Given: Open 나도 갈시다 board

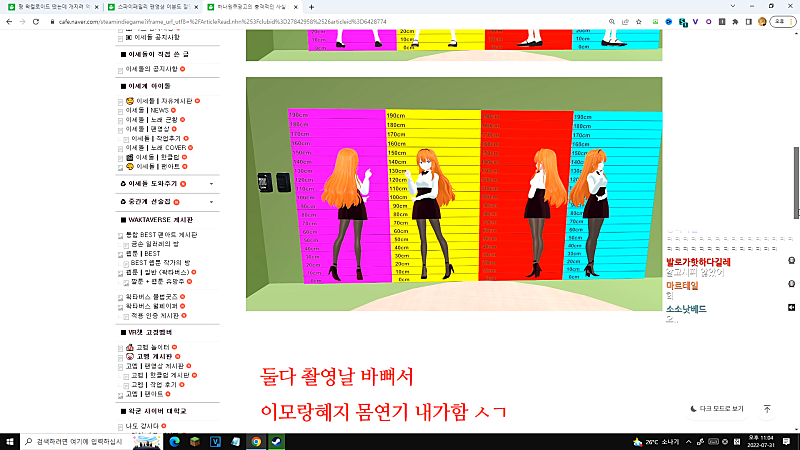Looking at the screenshot, I should coord(142,426).
